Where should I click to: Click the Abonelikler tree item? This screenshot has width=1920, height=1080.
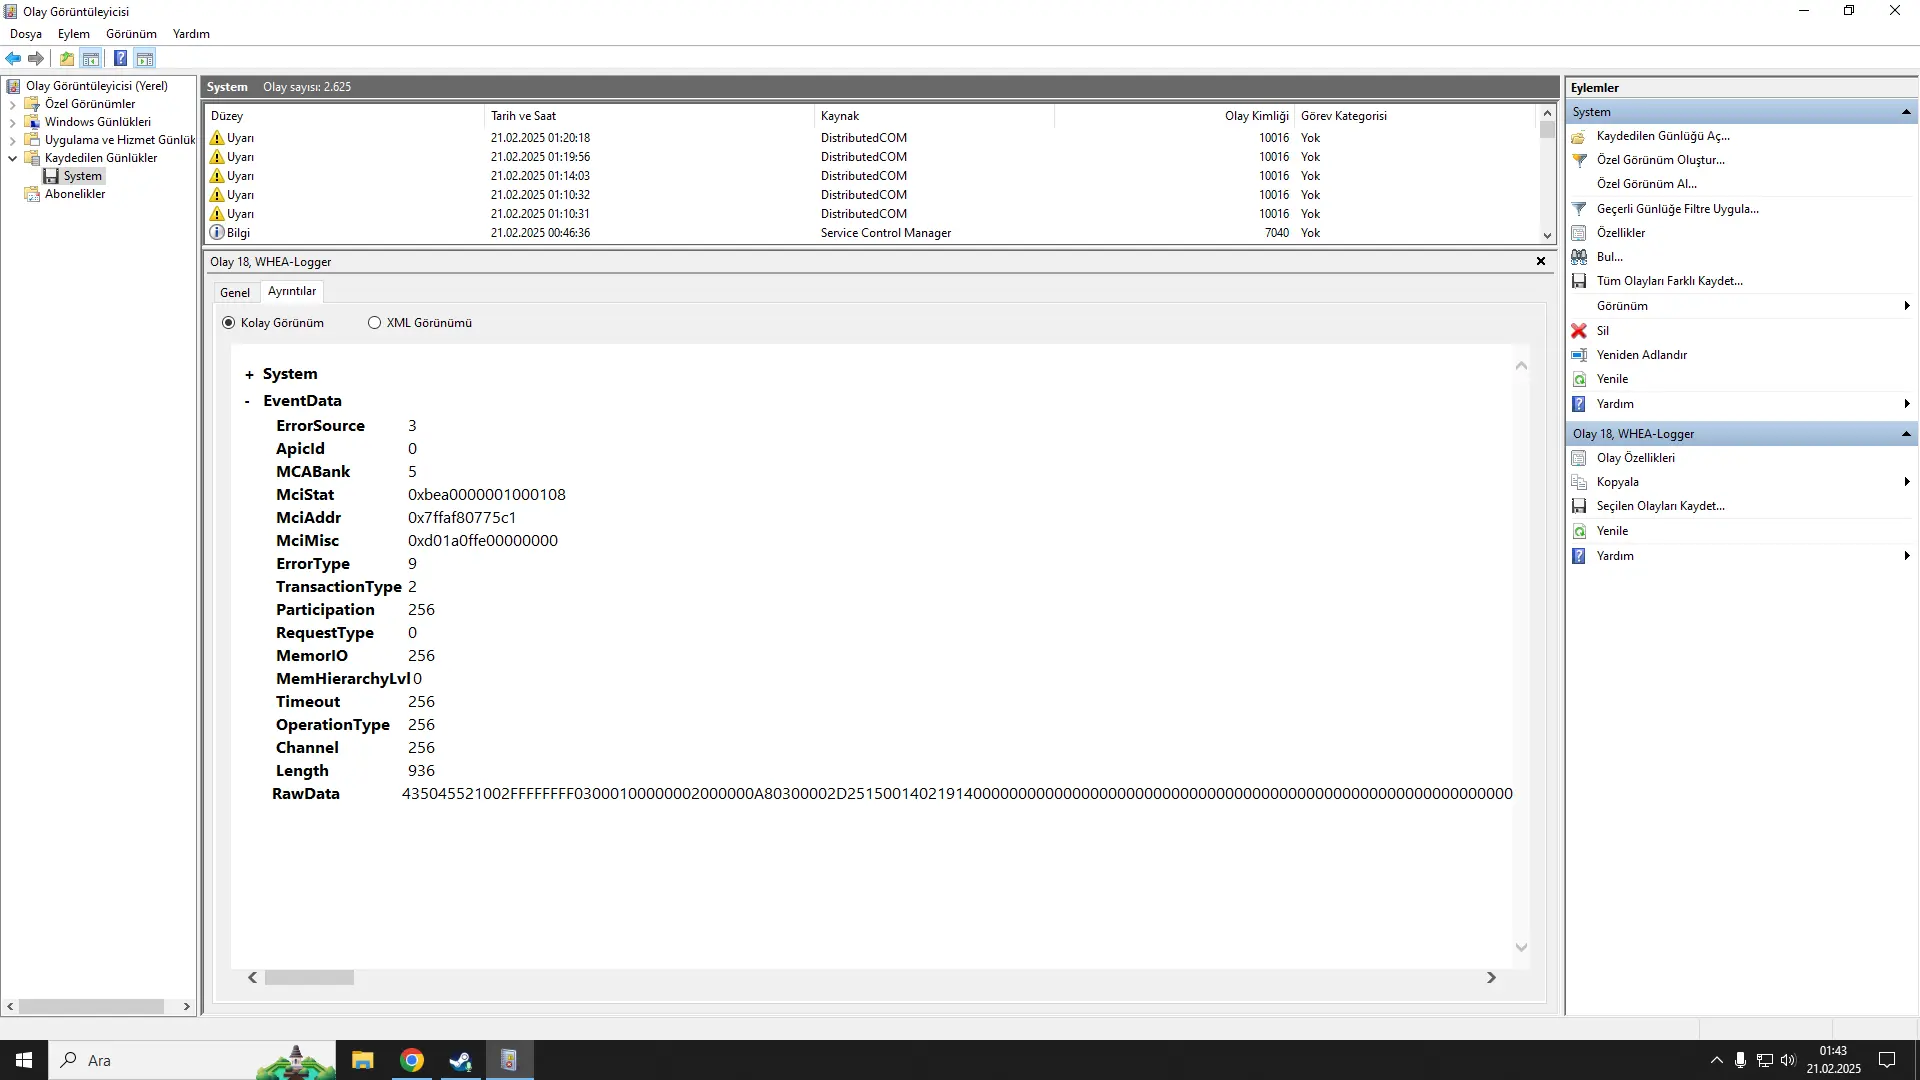pyautogui.click(x=75, y=194)
